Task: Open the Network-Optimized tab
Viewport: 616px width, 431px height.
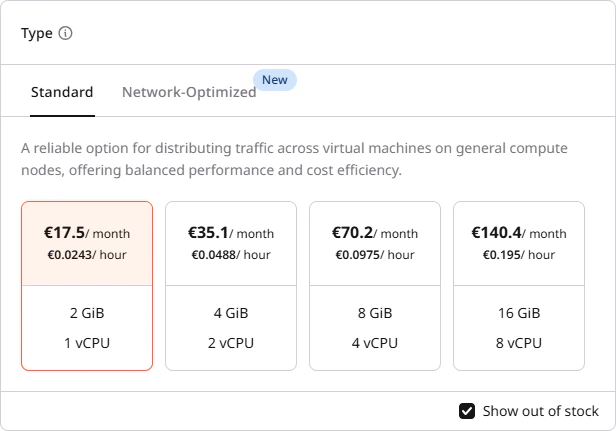Action: (189, 92)
